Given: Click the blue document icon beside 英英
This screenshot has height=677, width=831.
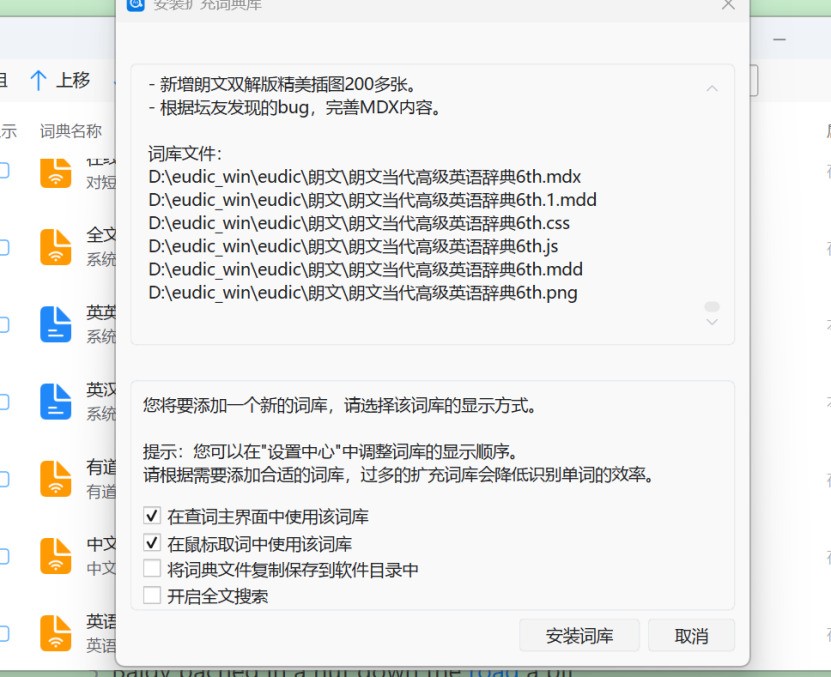Looking at the screenshot, I should (x=56, y=324).
